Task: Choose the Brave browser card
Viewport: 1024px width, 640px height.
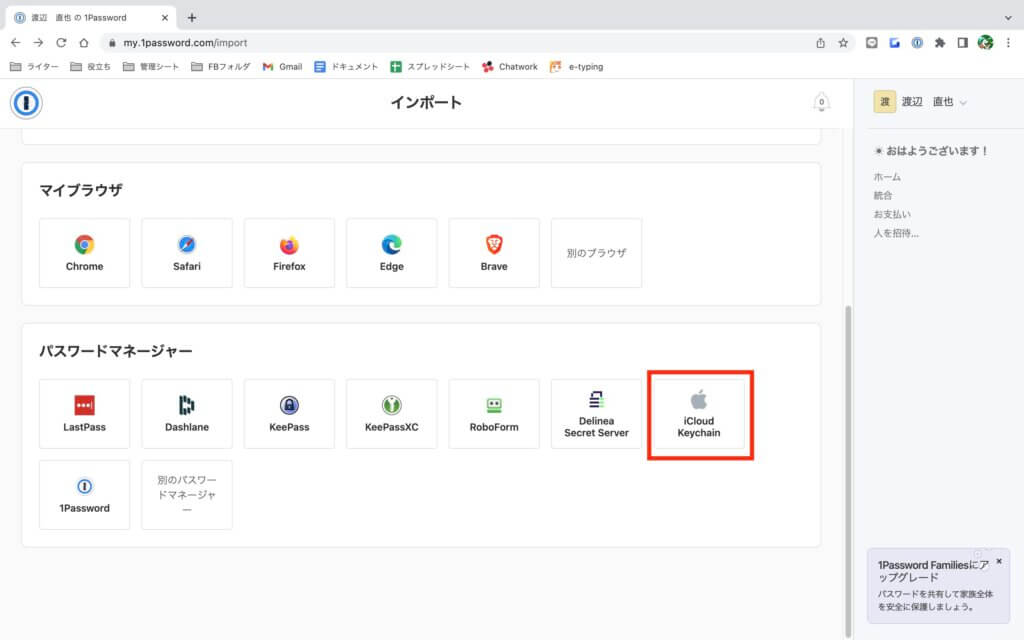Action: point(494,253)
